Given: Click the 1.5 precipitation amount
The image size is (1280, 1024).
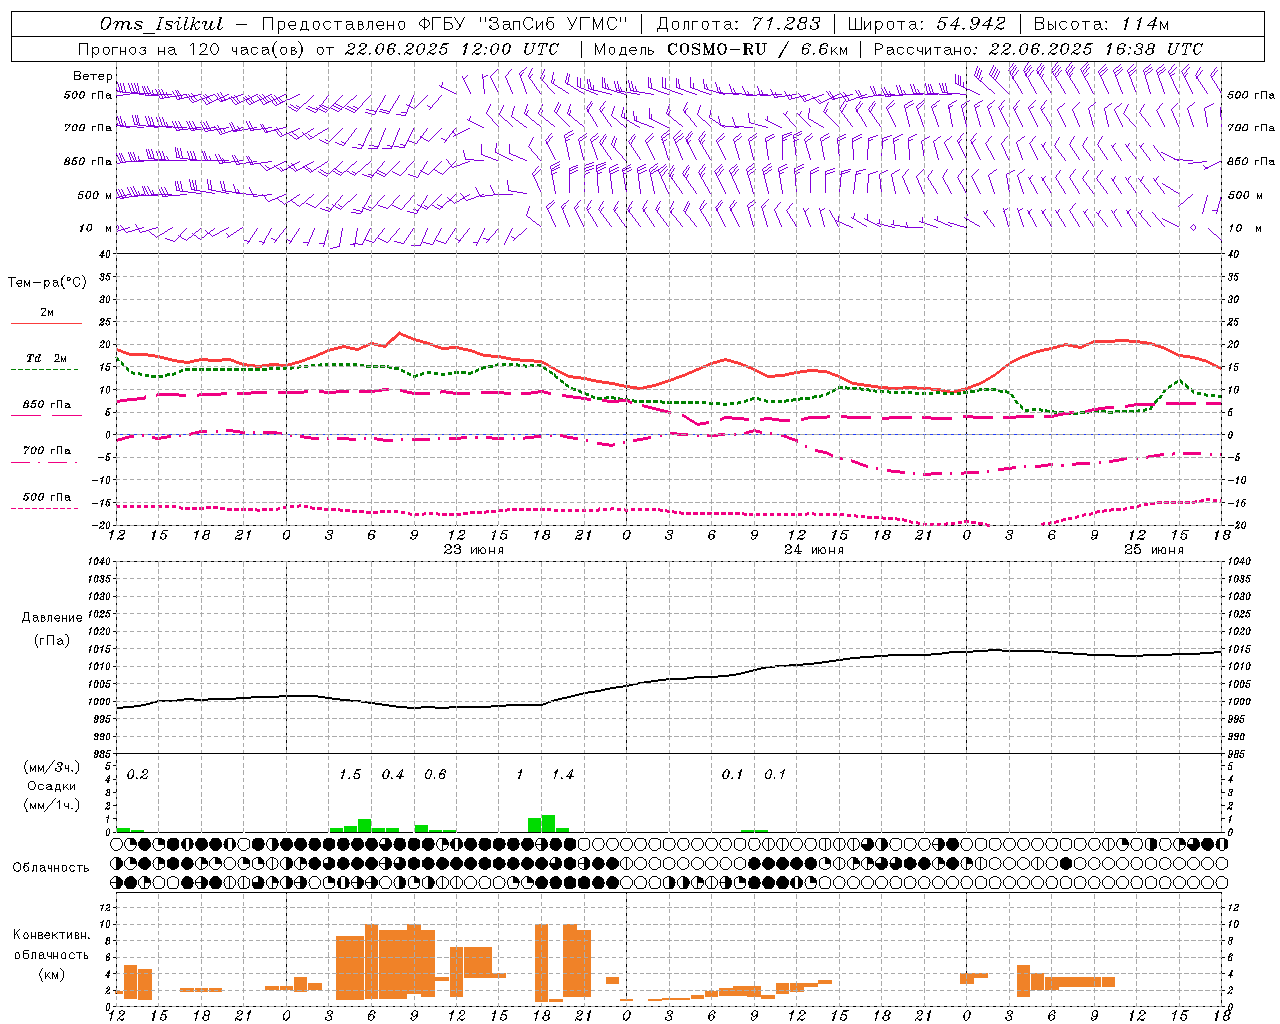Looking at the screenshot, I should coord(350,775).
